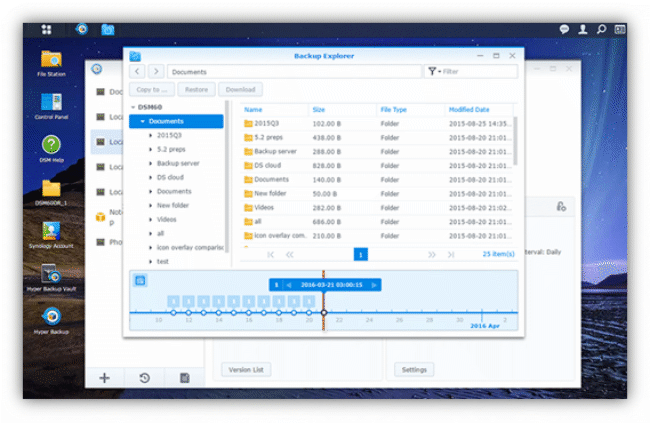The image size is (650, 423).
Task: Click the timeline version point at 12
Action: [x=189, y=312]
